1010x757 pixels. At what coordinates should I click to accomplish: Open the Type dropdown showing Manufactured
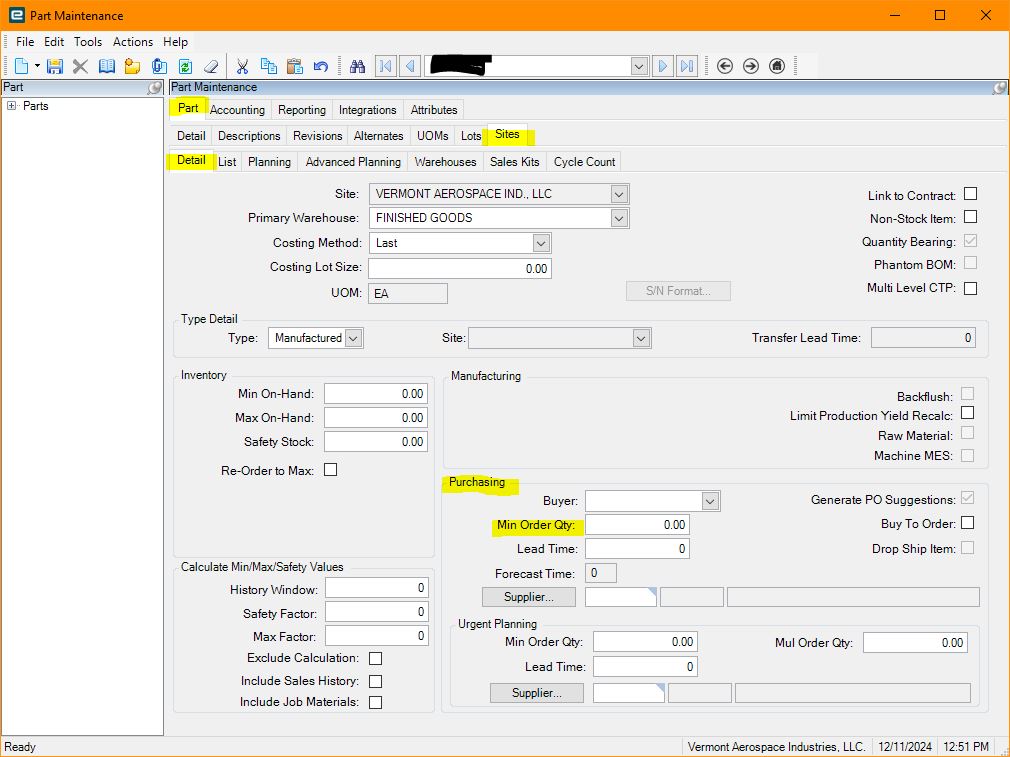point(353,338)
